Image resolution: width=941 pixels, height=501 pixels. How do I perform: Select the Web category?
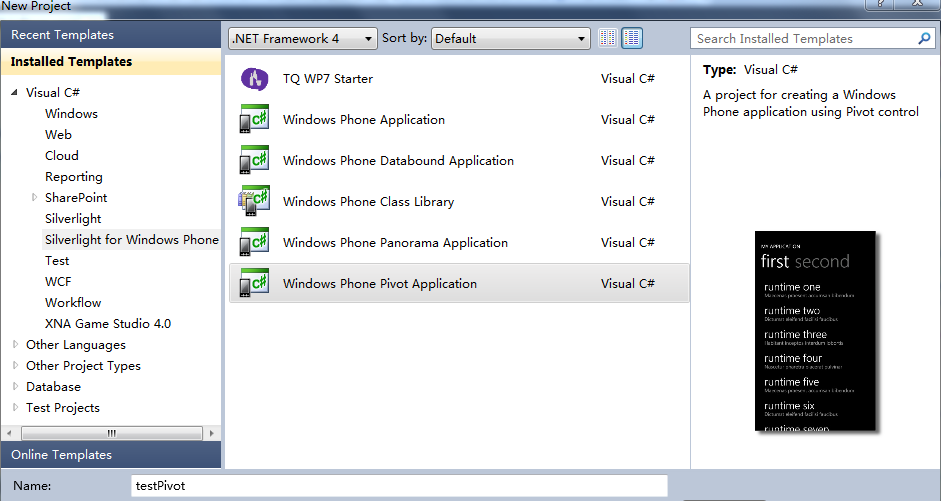tap(58, 134)
